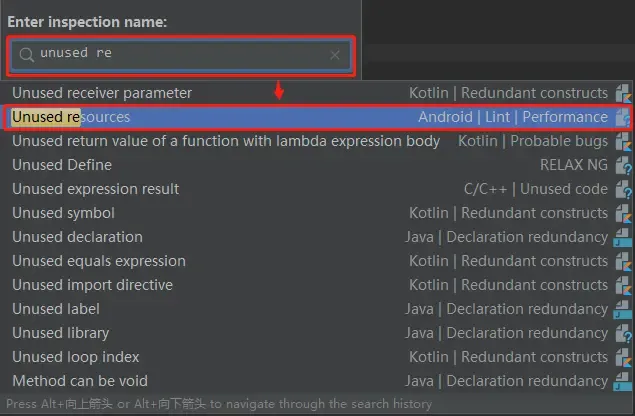This screenshot has width=635, height=416.
Task: Click the 'Kotlin | Probable bugs' category label
Action: click(x=532, y=141)
